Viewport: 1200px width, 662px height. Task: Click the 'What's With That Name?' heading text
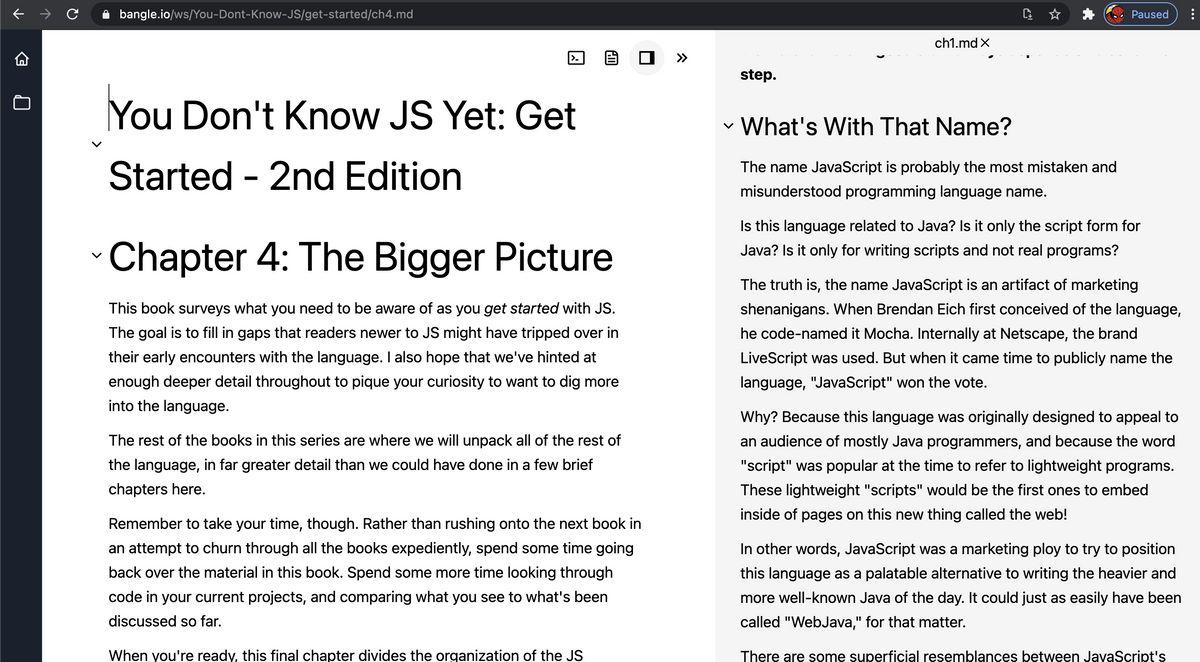click(x=876, y=127)
